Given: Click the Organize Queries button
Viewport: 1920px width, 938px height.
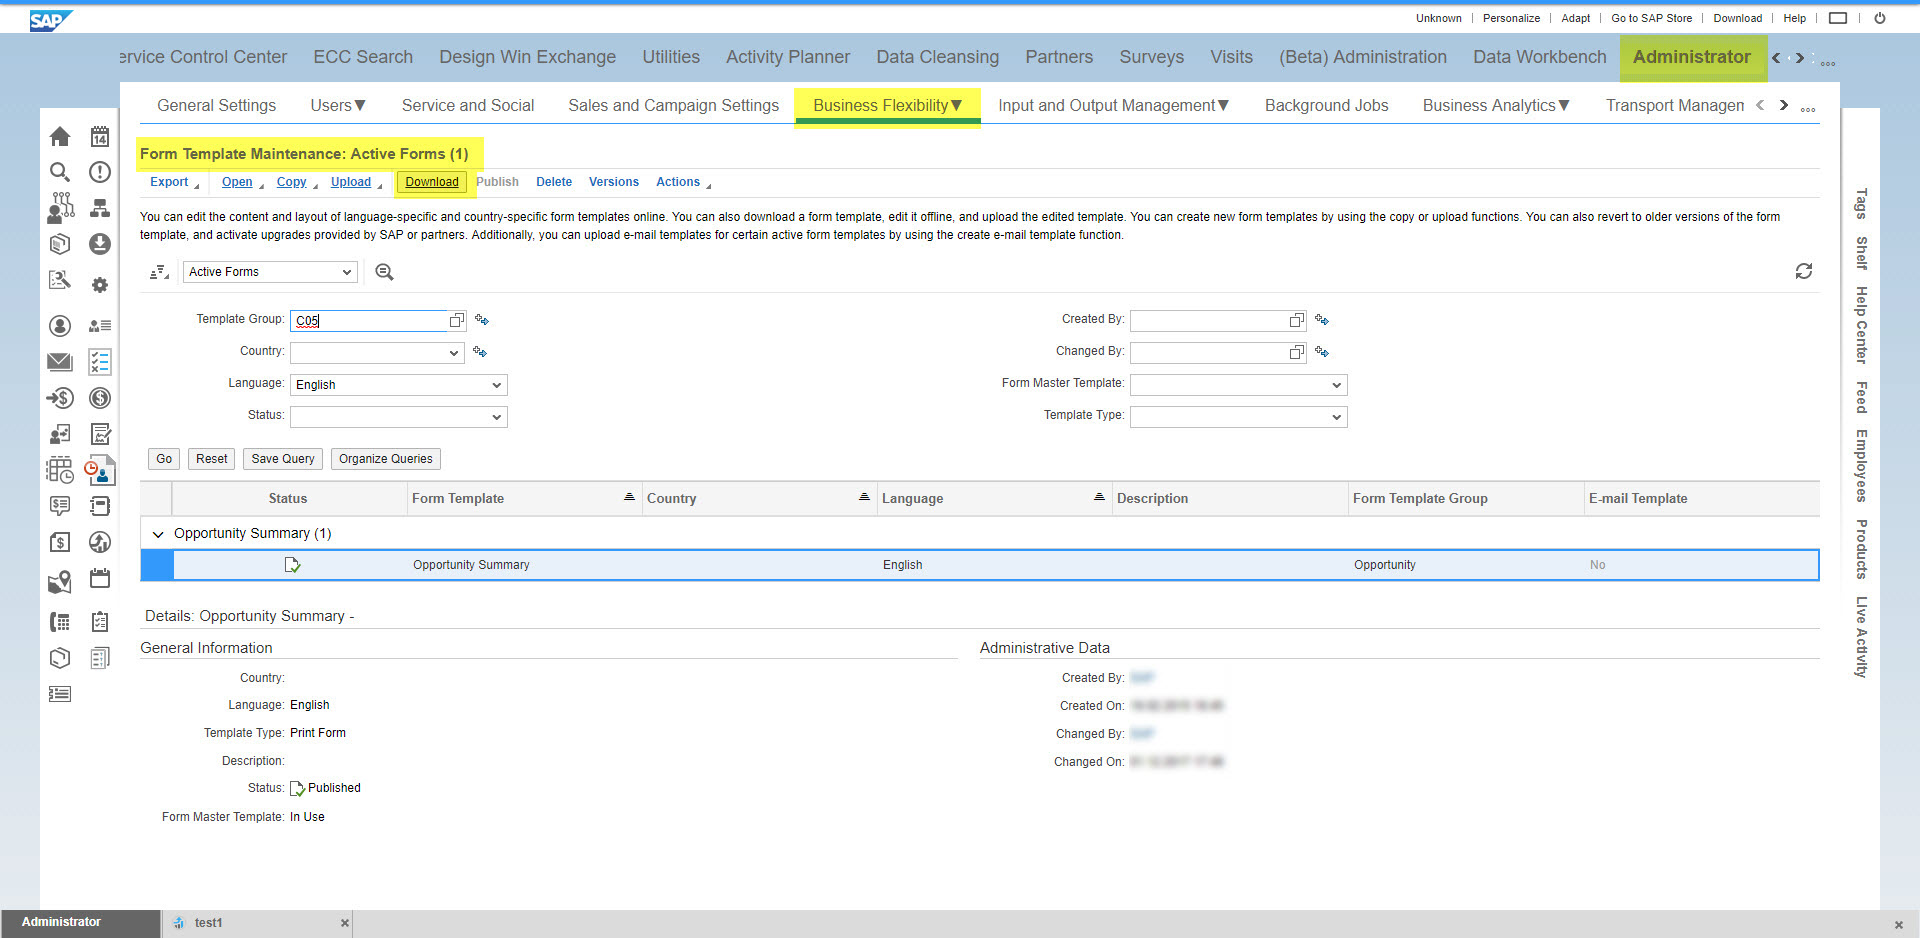Looking at the screenshot, I should pos(386,459).
